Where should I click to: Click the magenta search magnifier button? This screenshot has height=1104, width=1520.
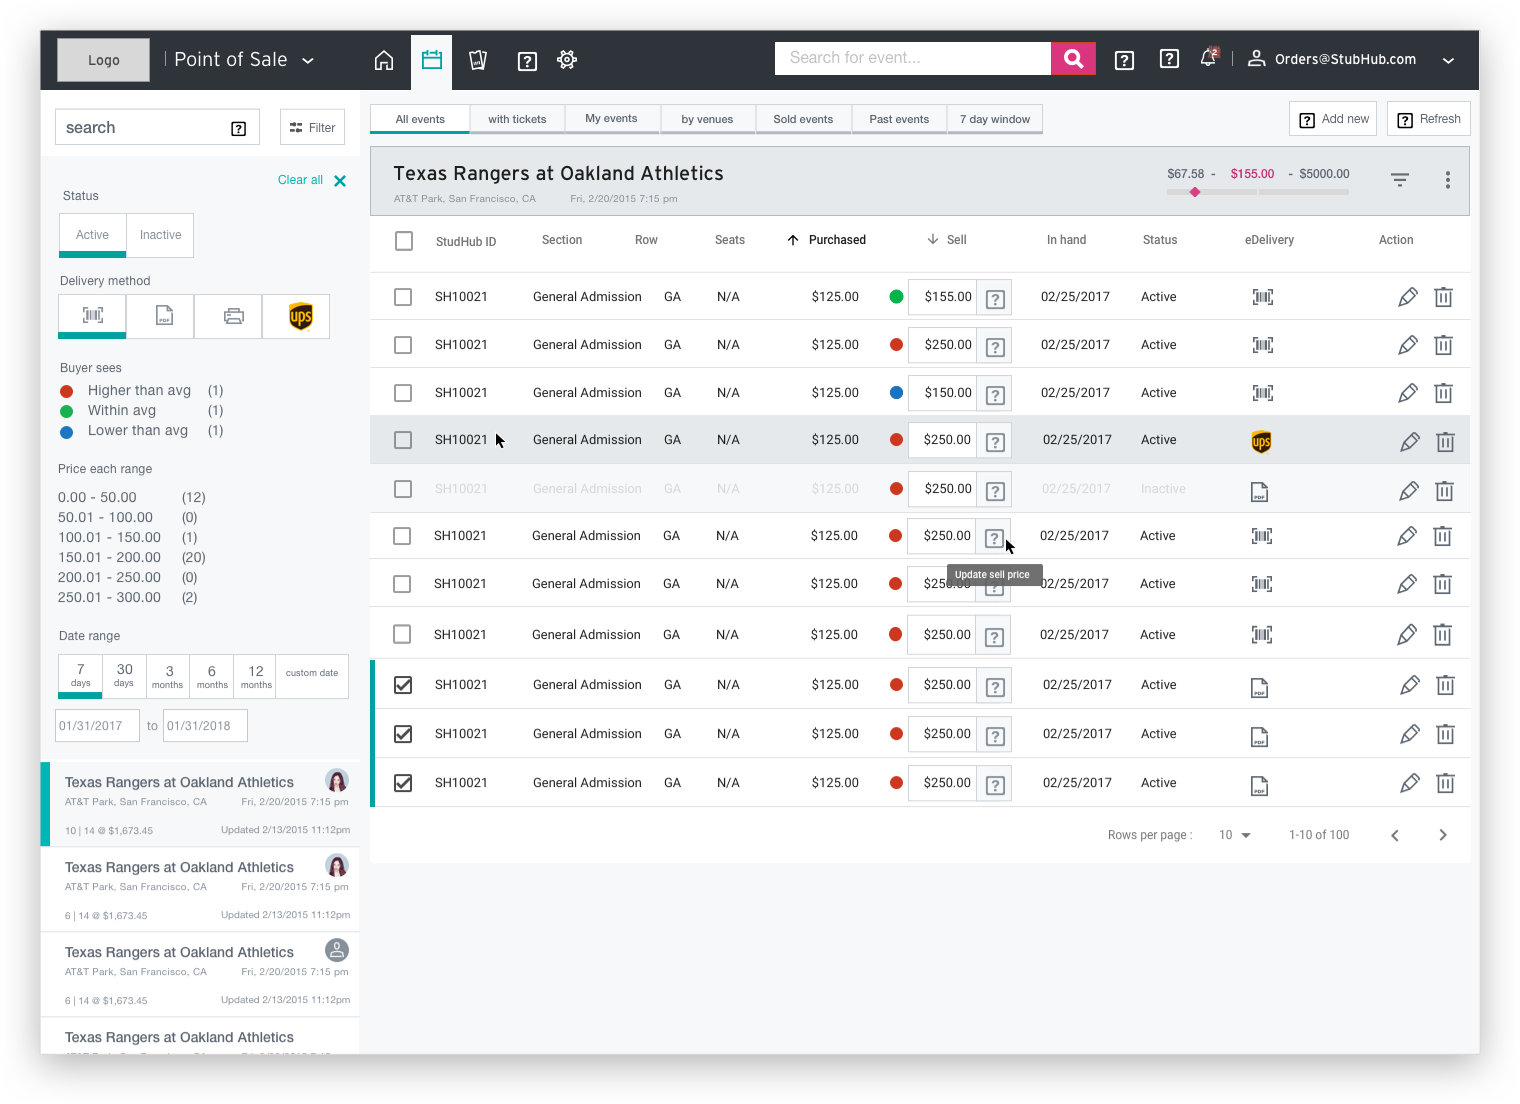click(1073, 58)
